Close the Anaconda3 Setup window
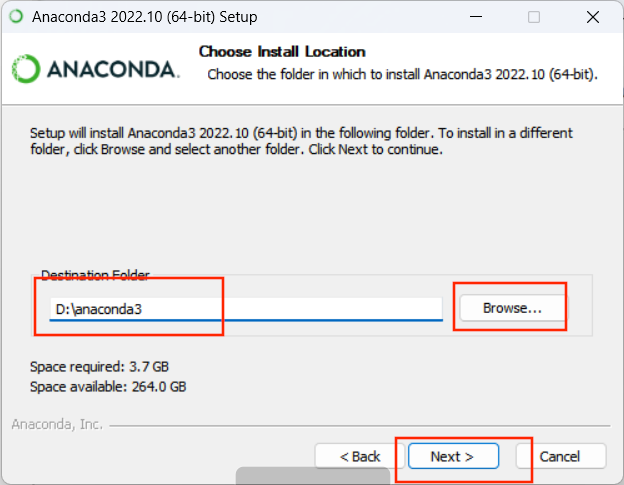 tap(593, 17)
